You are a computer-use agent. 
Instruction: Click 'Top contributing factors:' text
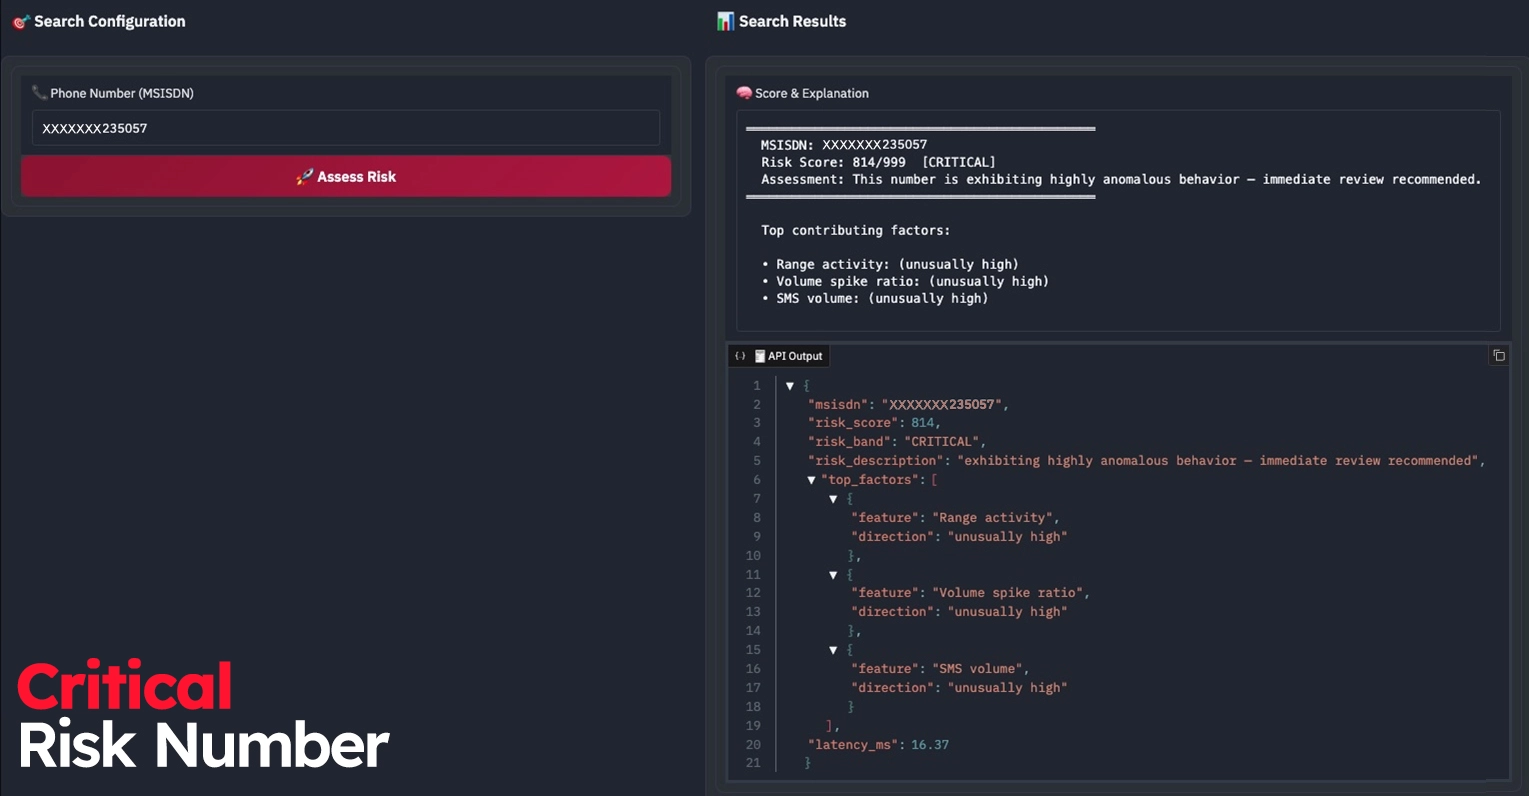(855, 230)
